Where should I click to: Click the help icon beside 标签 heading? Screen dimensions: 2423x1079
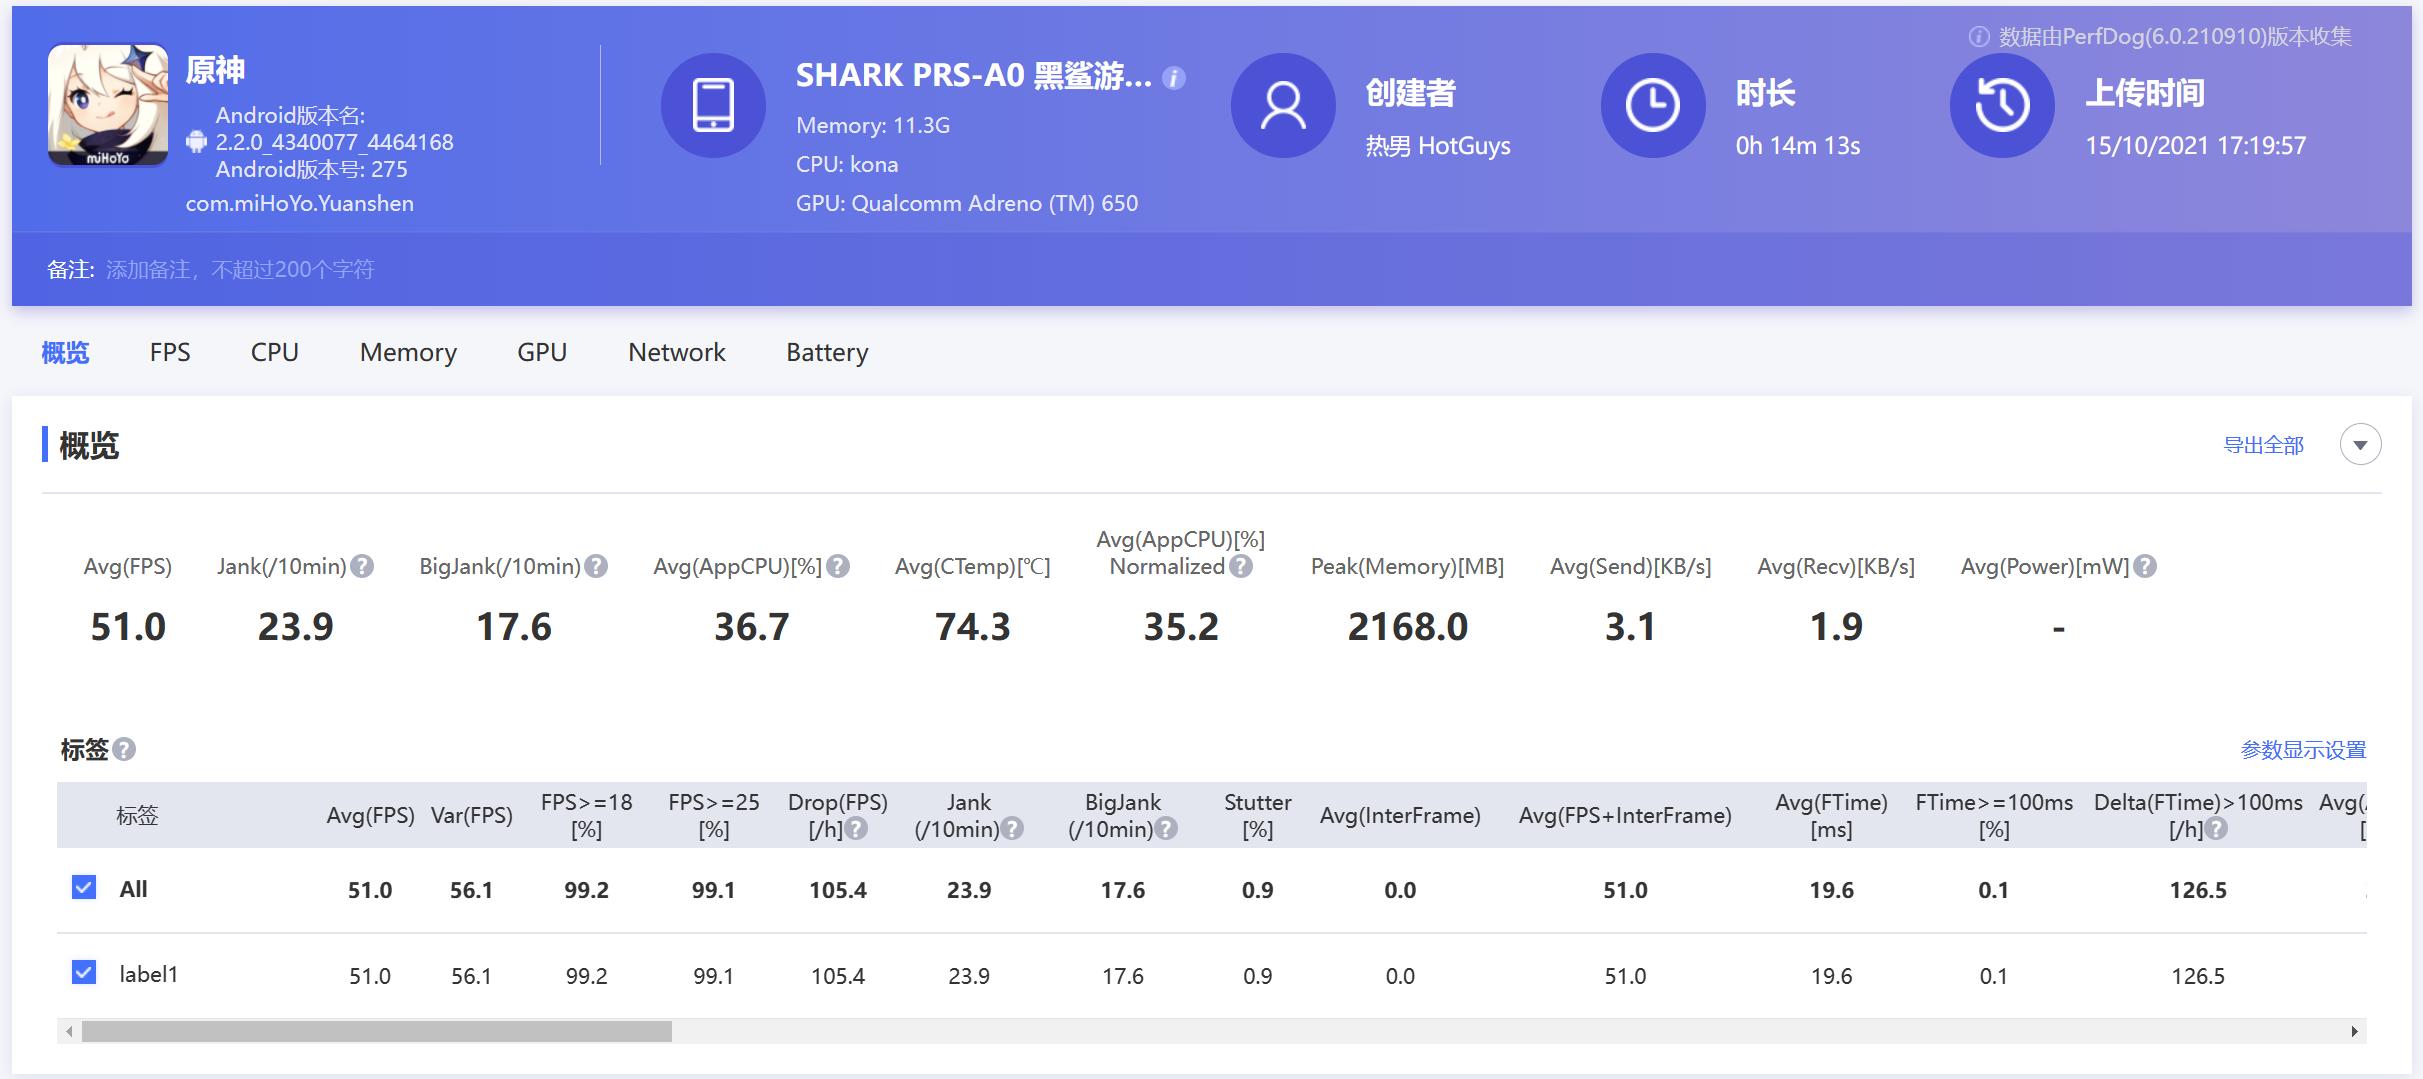pyautogui.click(x=124, y=749)
